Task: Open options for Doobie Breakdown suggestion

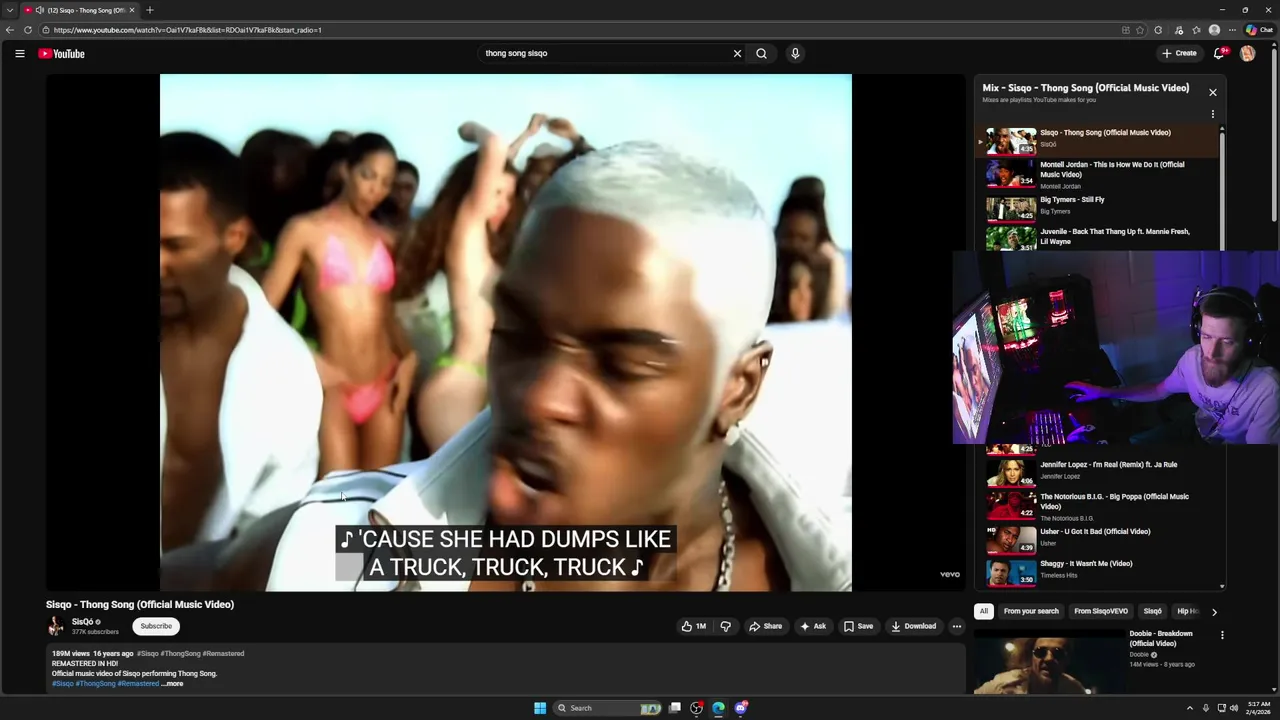Action: point(1221,635)
